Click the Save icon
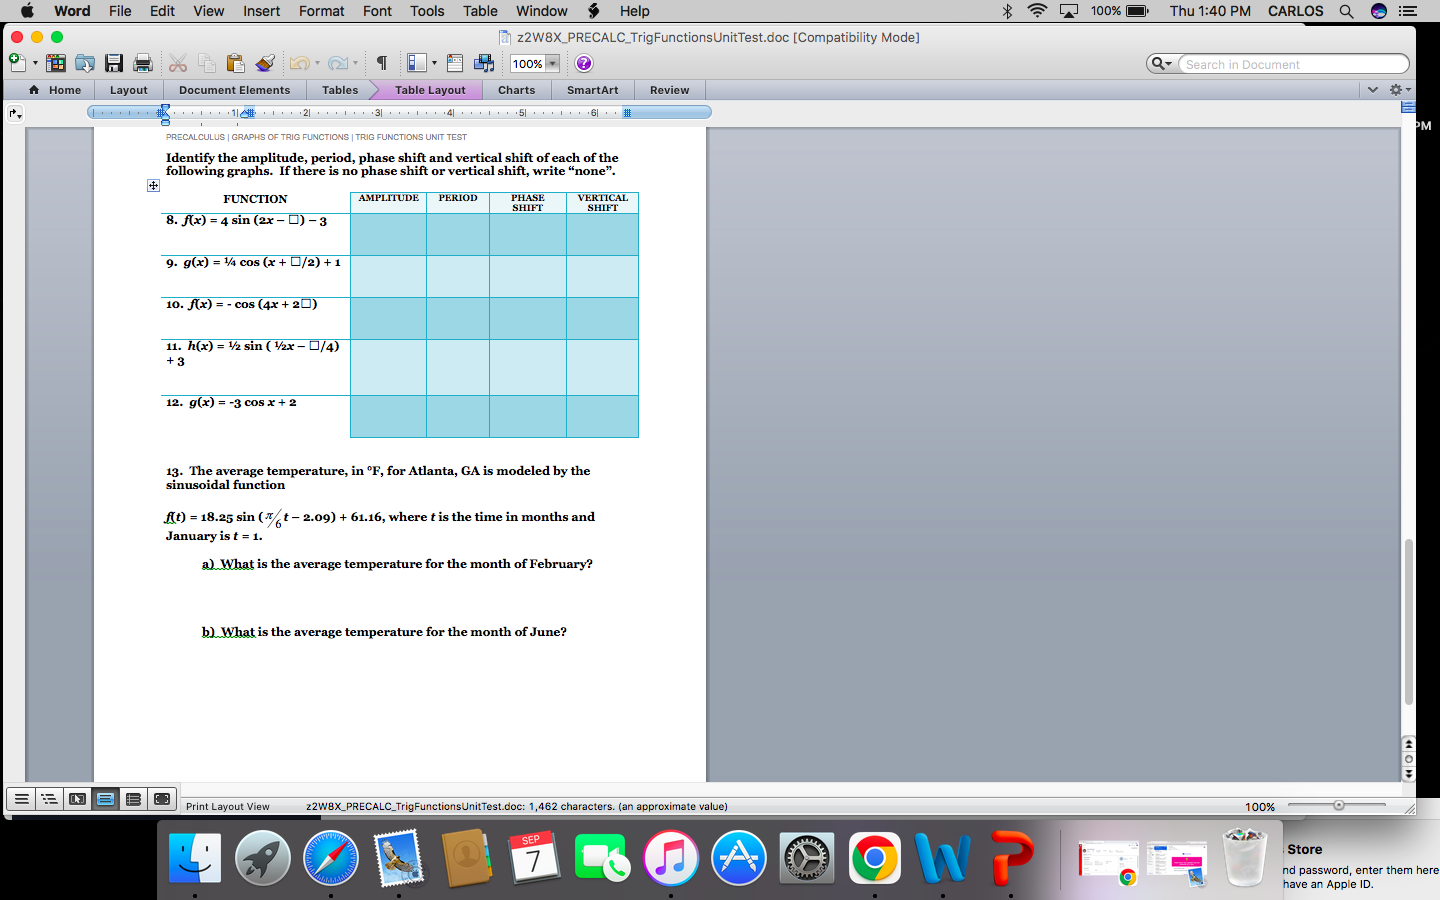The image size is (1440, 900). (x=113, y=63)
